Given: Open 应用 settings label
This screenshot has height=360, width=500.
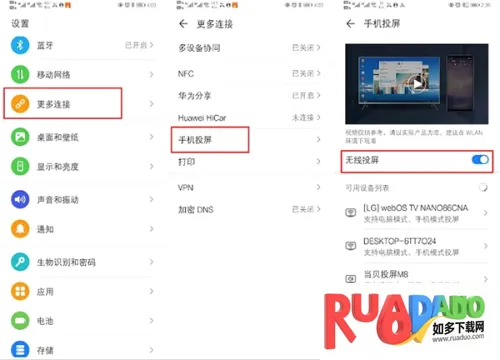Looking at the screenshot, I should (45, 292).
